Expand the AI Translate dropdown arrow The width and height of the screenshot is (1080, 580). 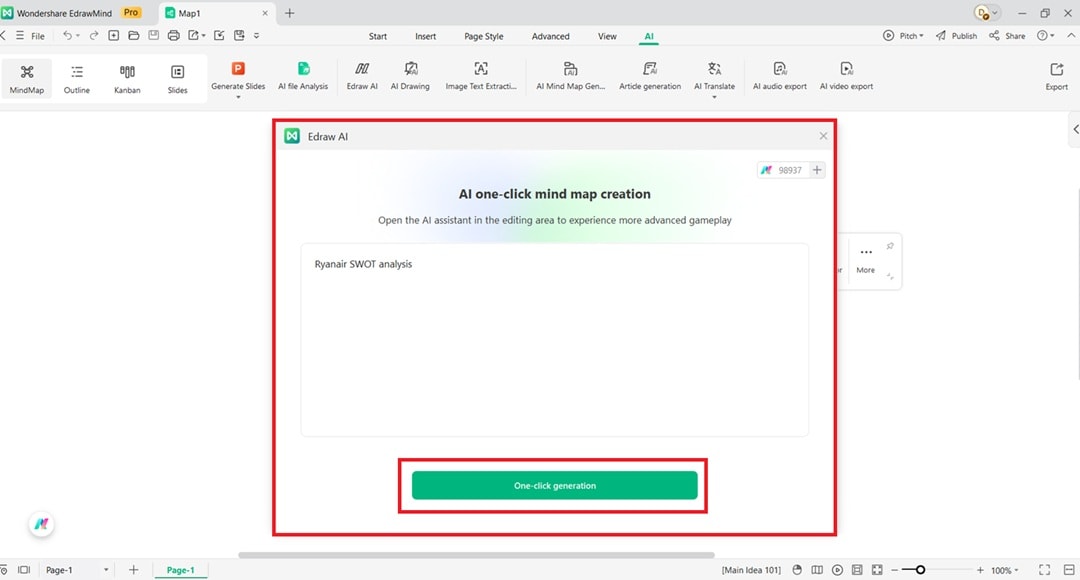tap(714, 97)
